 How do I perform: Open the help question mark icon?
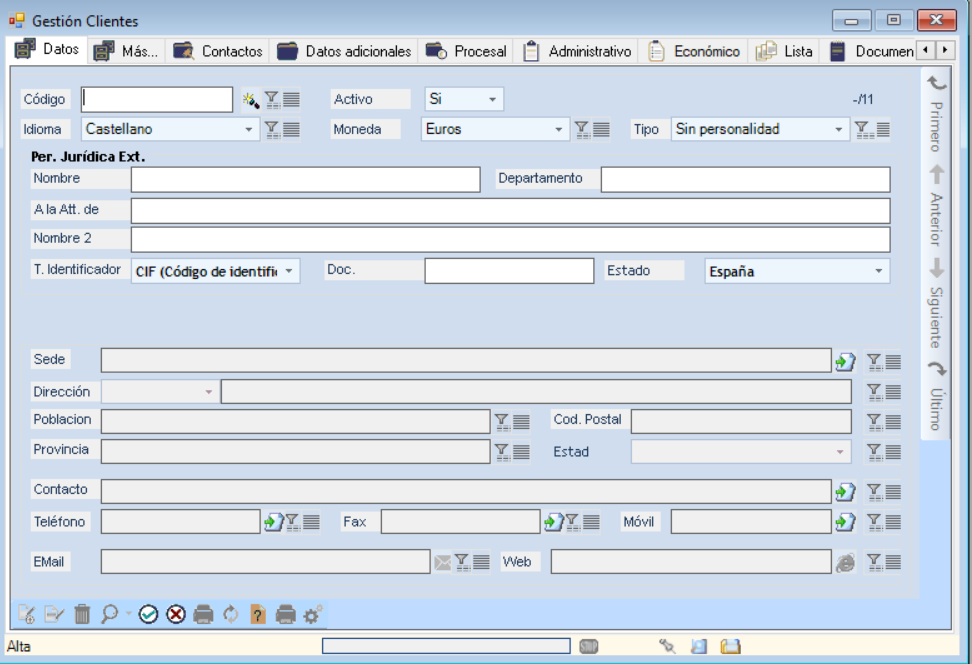258,614
